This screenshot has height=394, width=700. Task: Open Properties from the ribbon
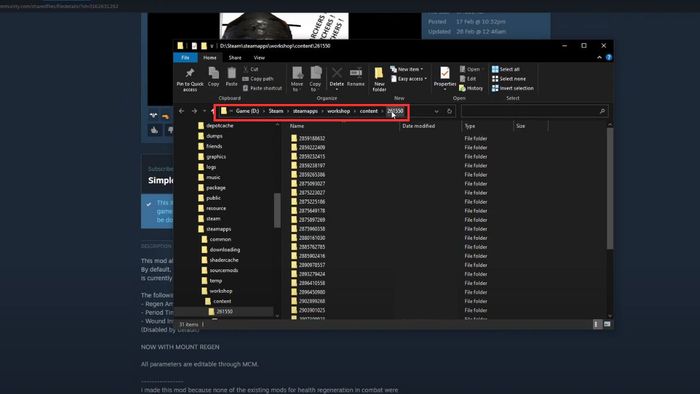pyautogui.click(x=445, y=78)
